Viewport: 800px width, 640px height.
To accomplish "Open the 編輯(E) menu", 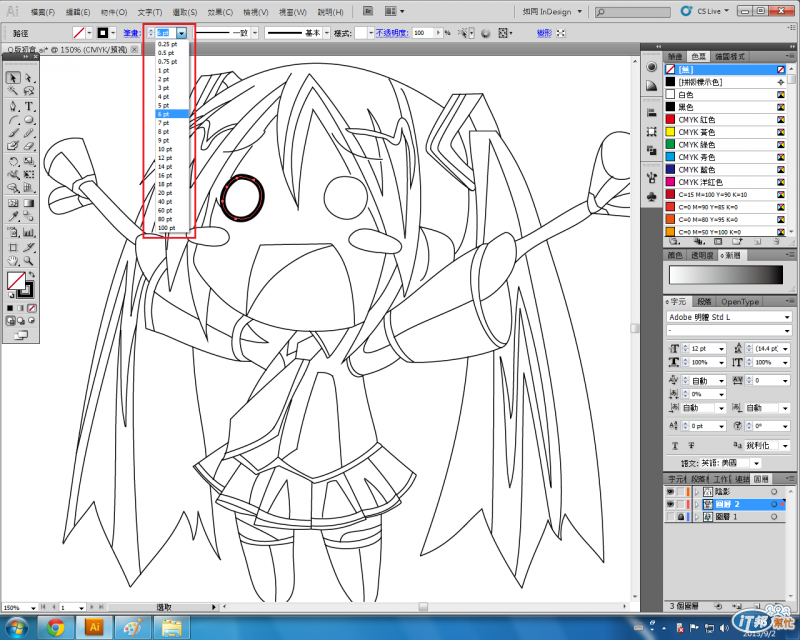I will click(78, 12).
